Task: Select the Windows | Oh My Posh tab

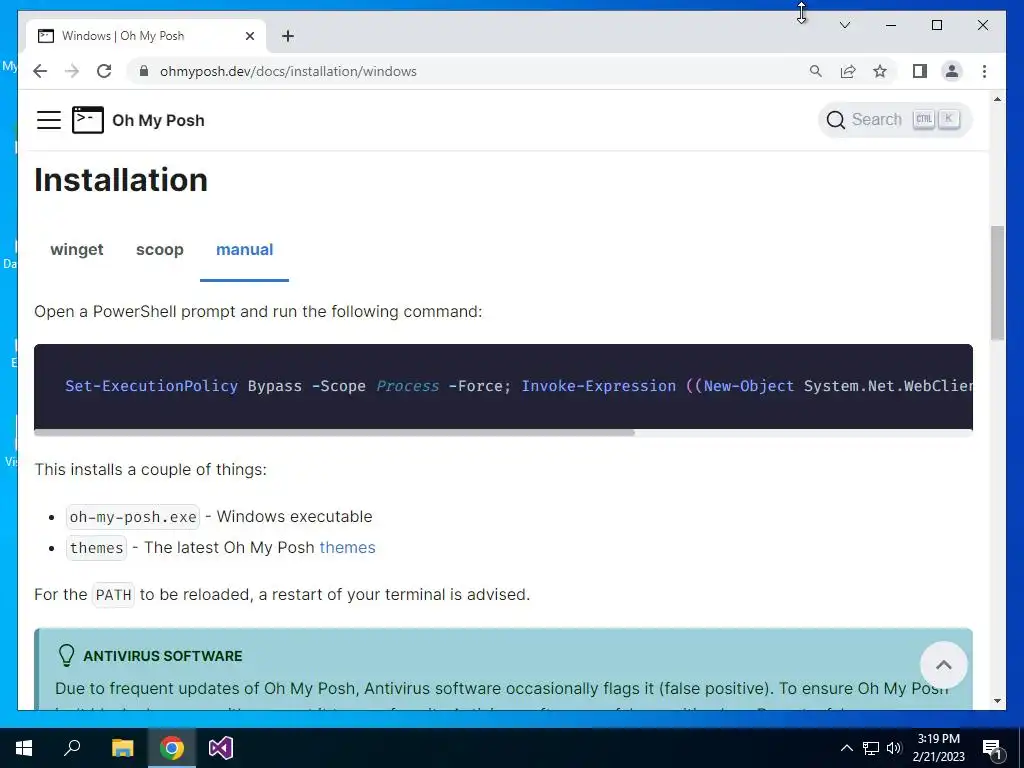Action: pos(146,36)
